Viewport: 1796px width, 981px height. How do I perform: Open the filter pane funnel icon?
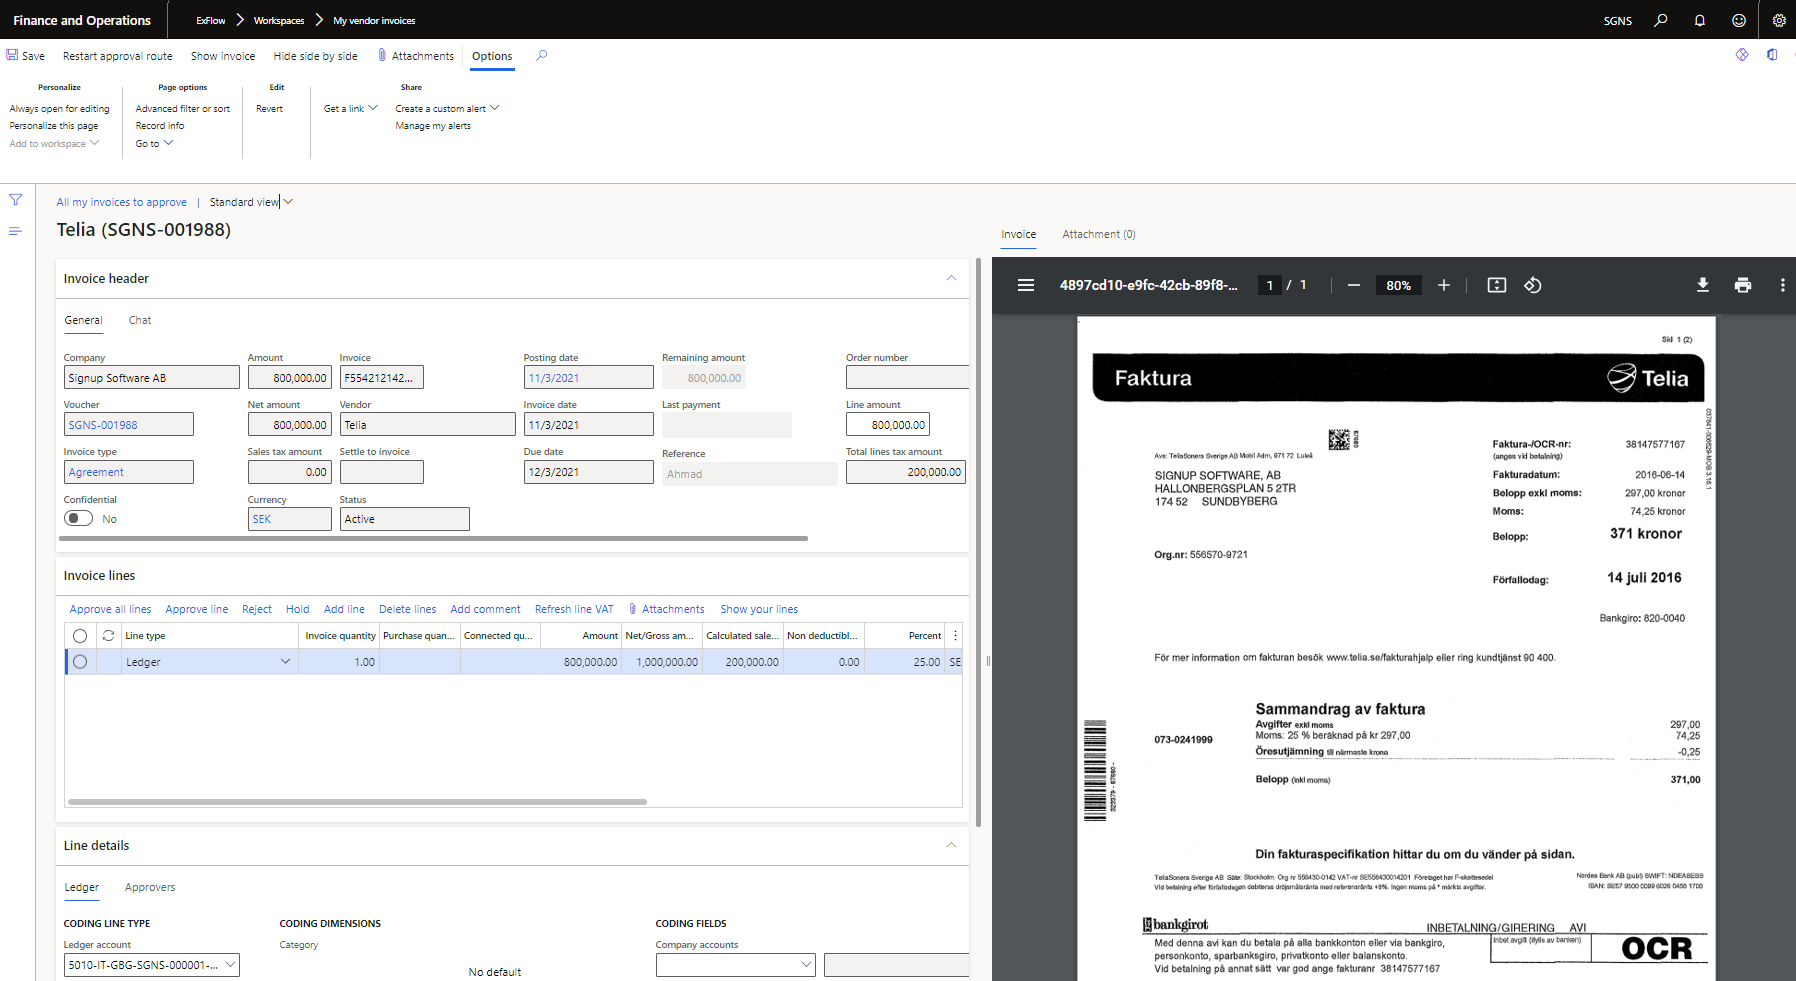(x=15, y=200)
